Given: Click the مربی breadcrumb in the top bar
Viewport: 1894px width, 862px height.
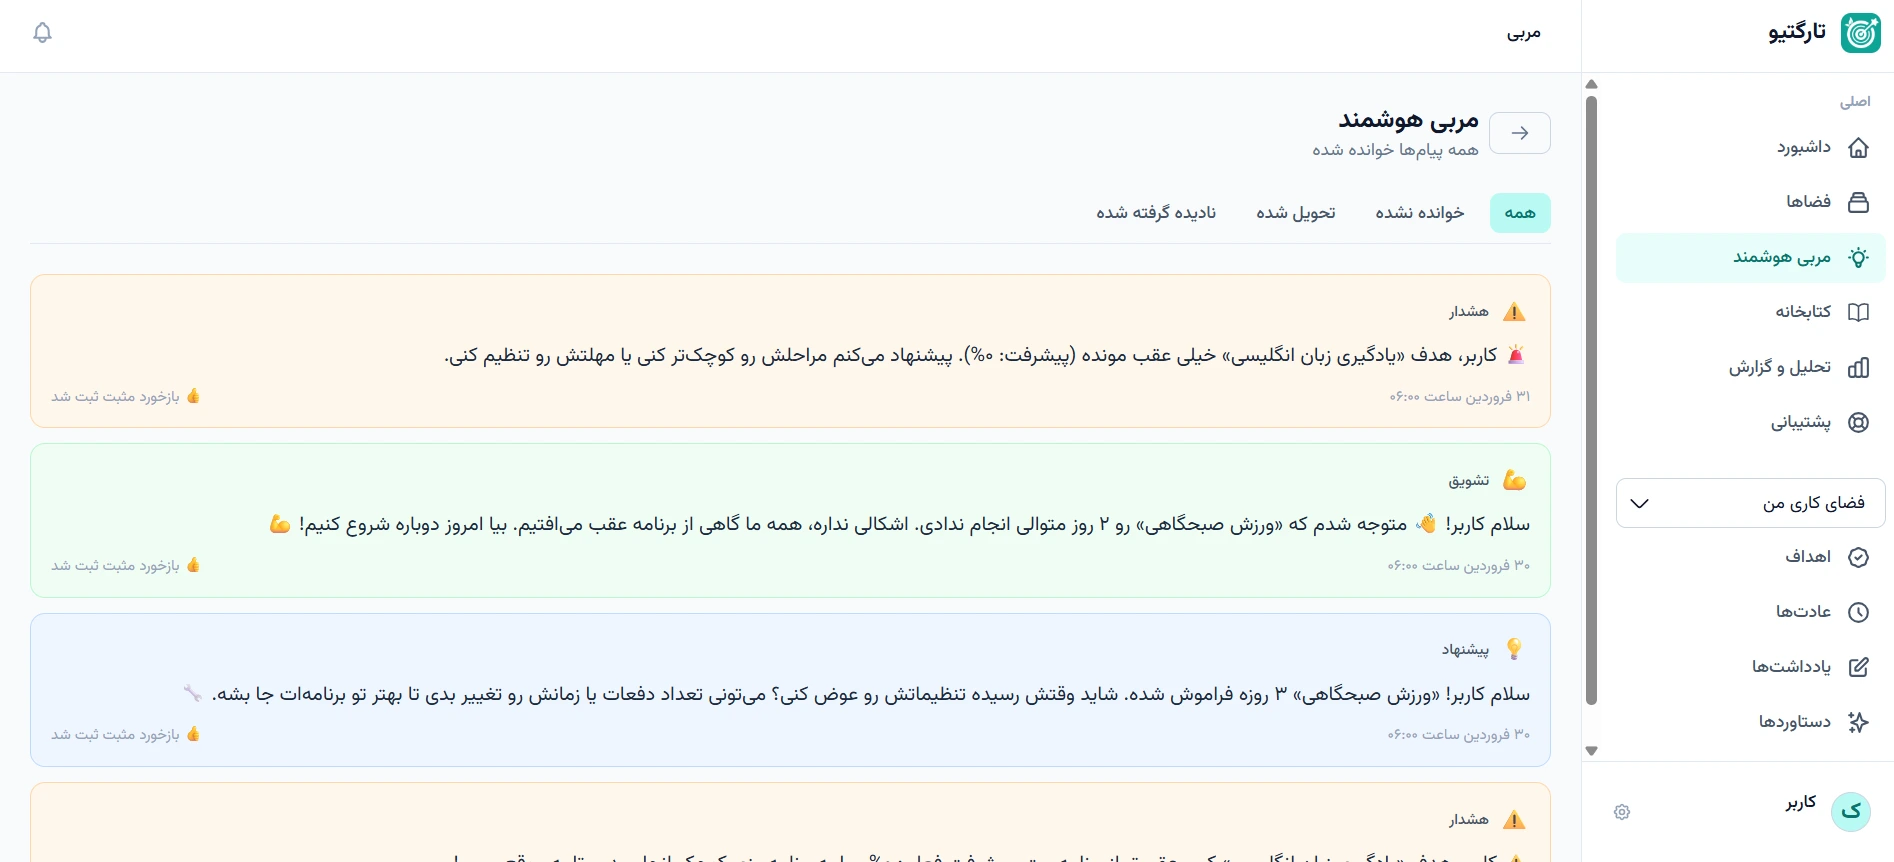Looking at the screenshot, I should pyautogui.click(x=1524, y=33).
